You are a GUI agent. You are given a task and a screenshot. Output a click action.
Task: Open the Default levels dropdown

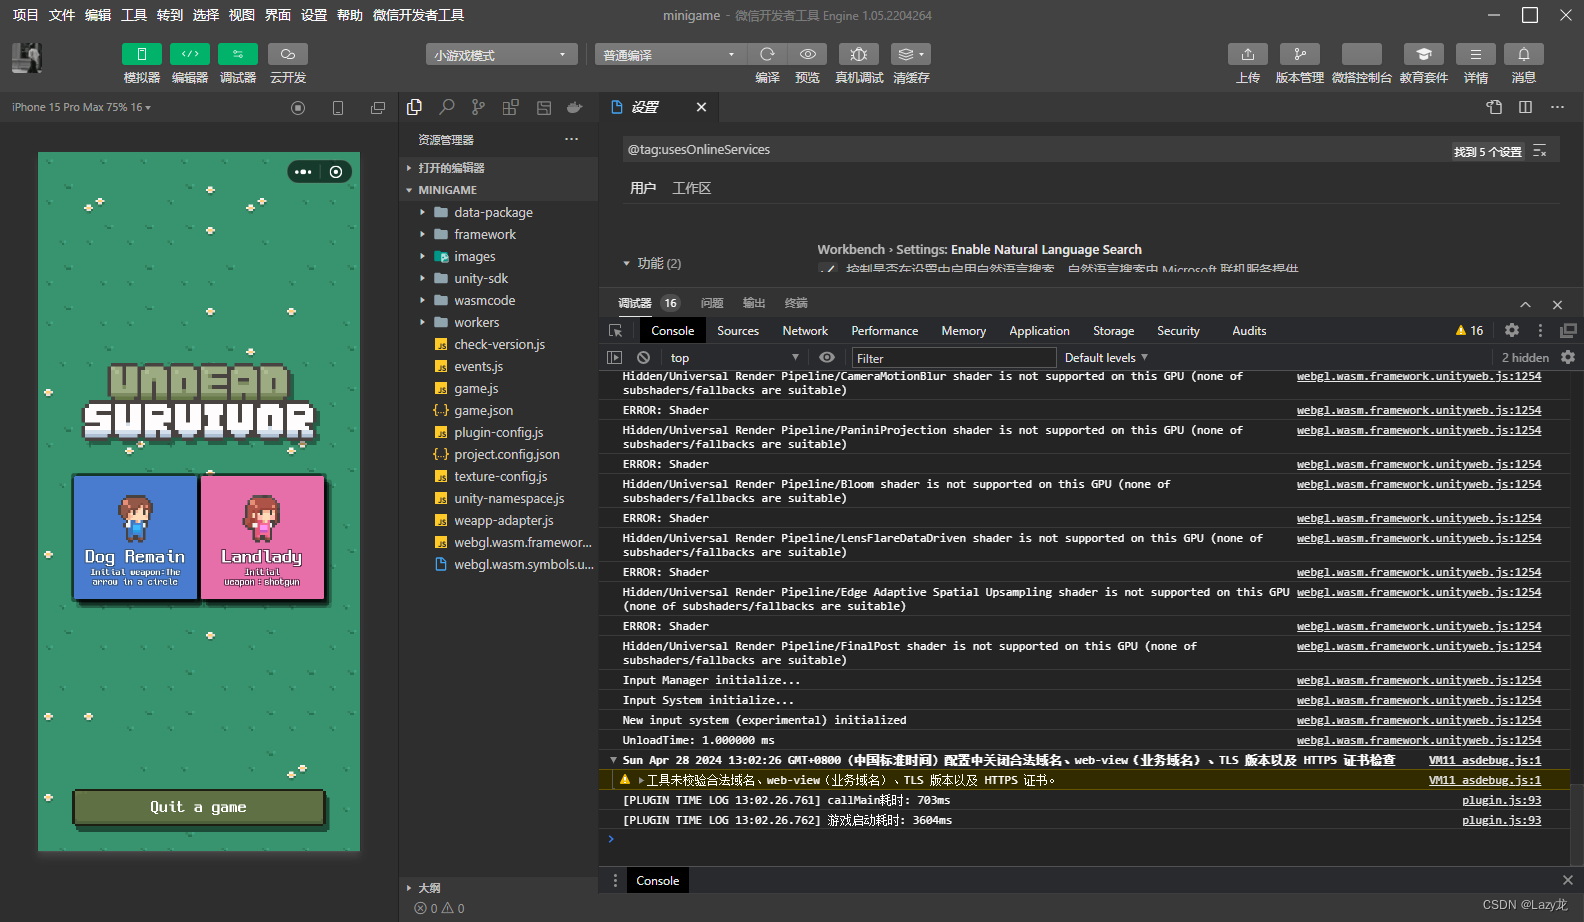1106,358
